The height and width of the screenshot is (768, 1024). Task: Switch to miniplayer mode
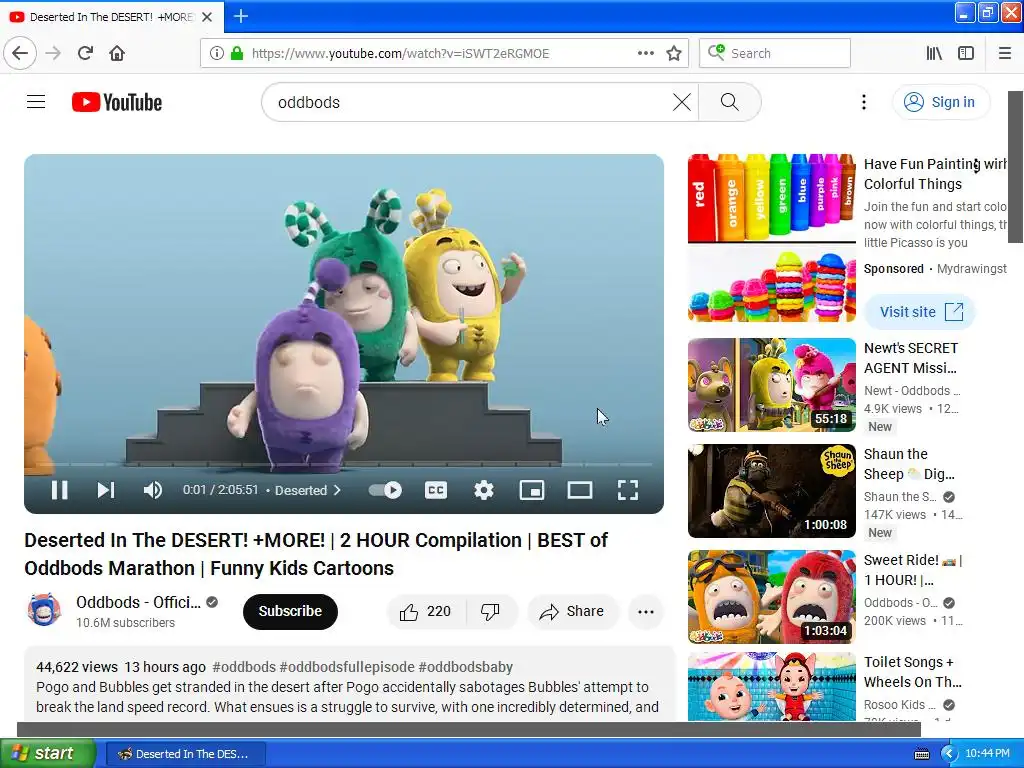click(x=532, y=490)
